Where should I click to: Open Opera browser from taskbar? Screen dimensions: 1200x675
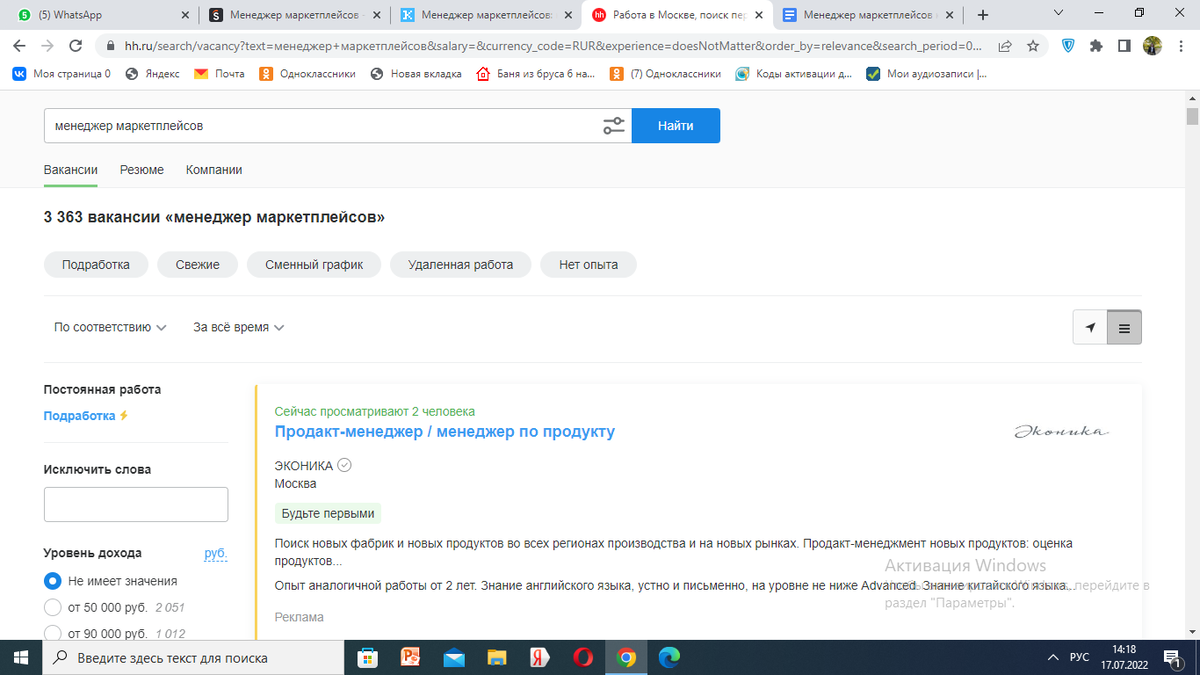583,657
